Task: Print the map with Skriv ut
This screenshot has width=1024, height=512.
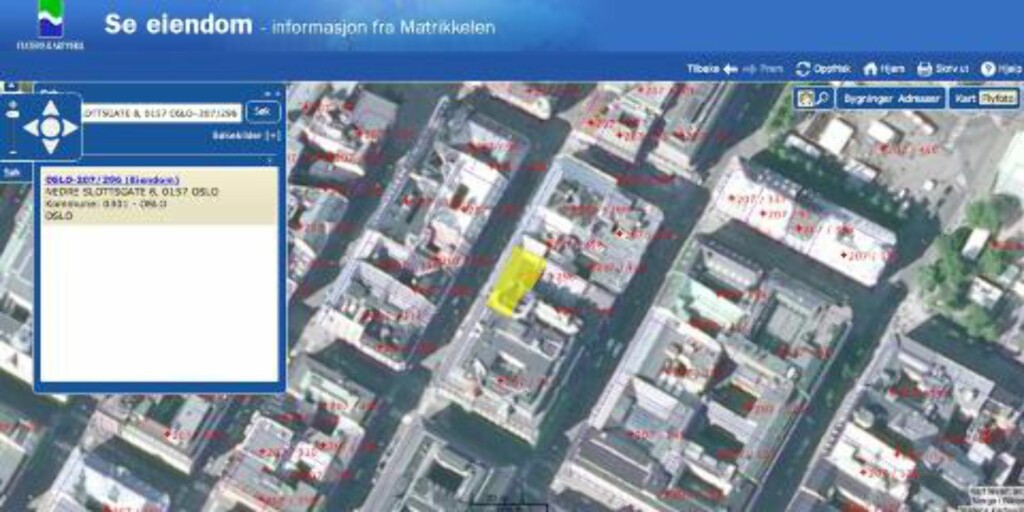Action: coord(945,69)
